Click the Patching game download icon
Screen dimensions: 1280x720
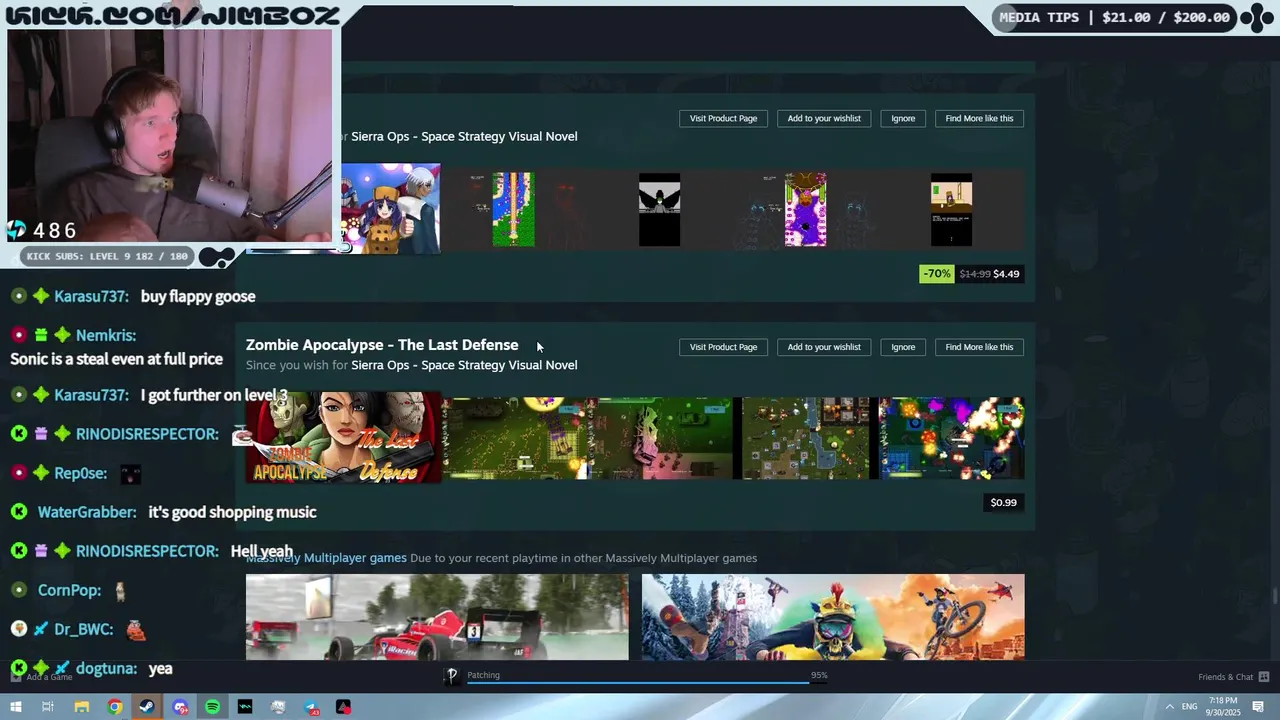coord(452,676)
